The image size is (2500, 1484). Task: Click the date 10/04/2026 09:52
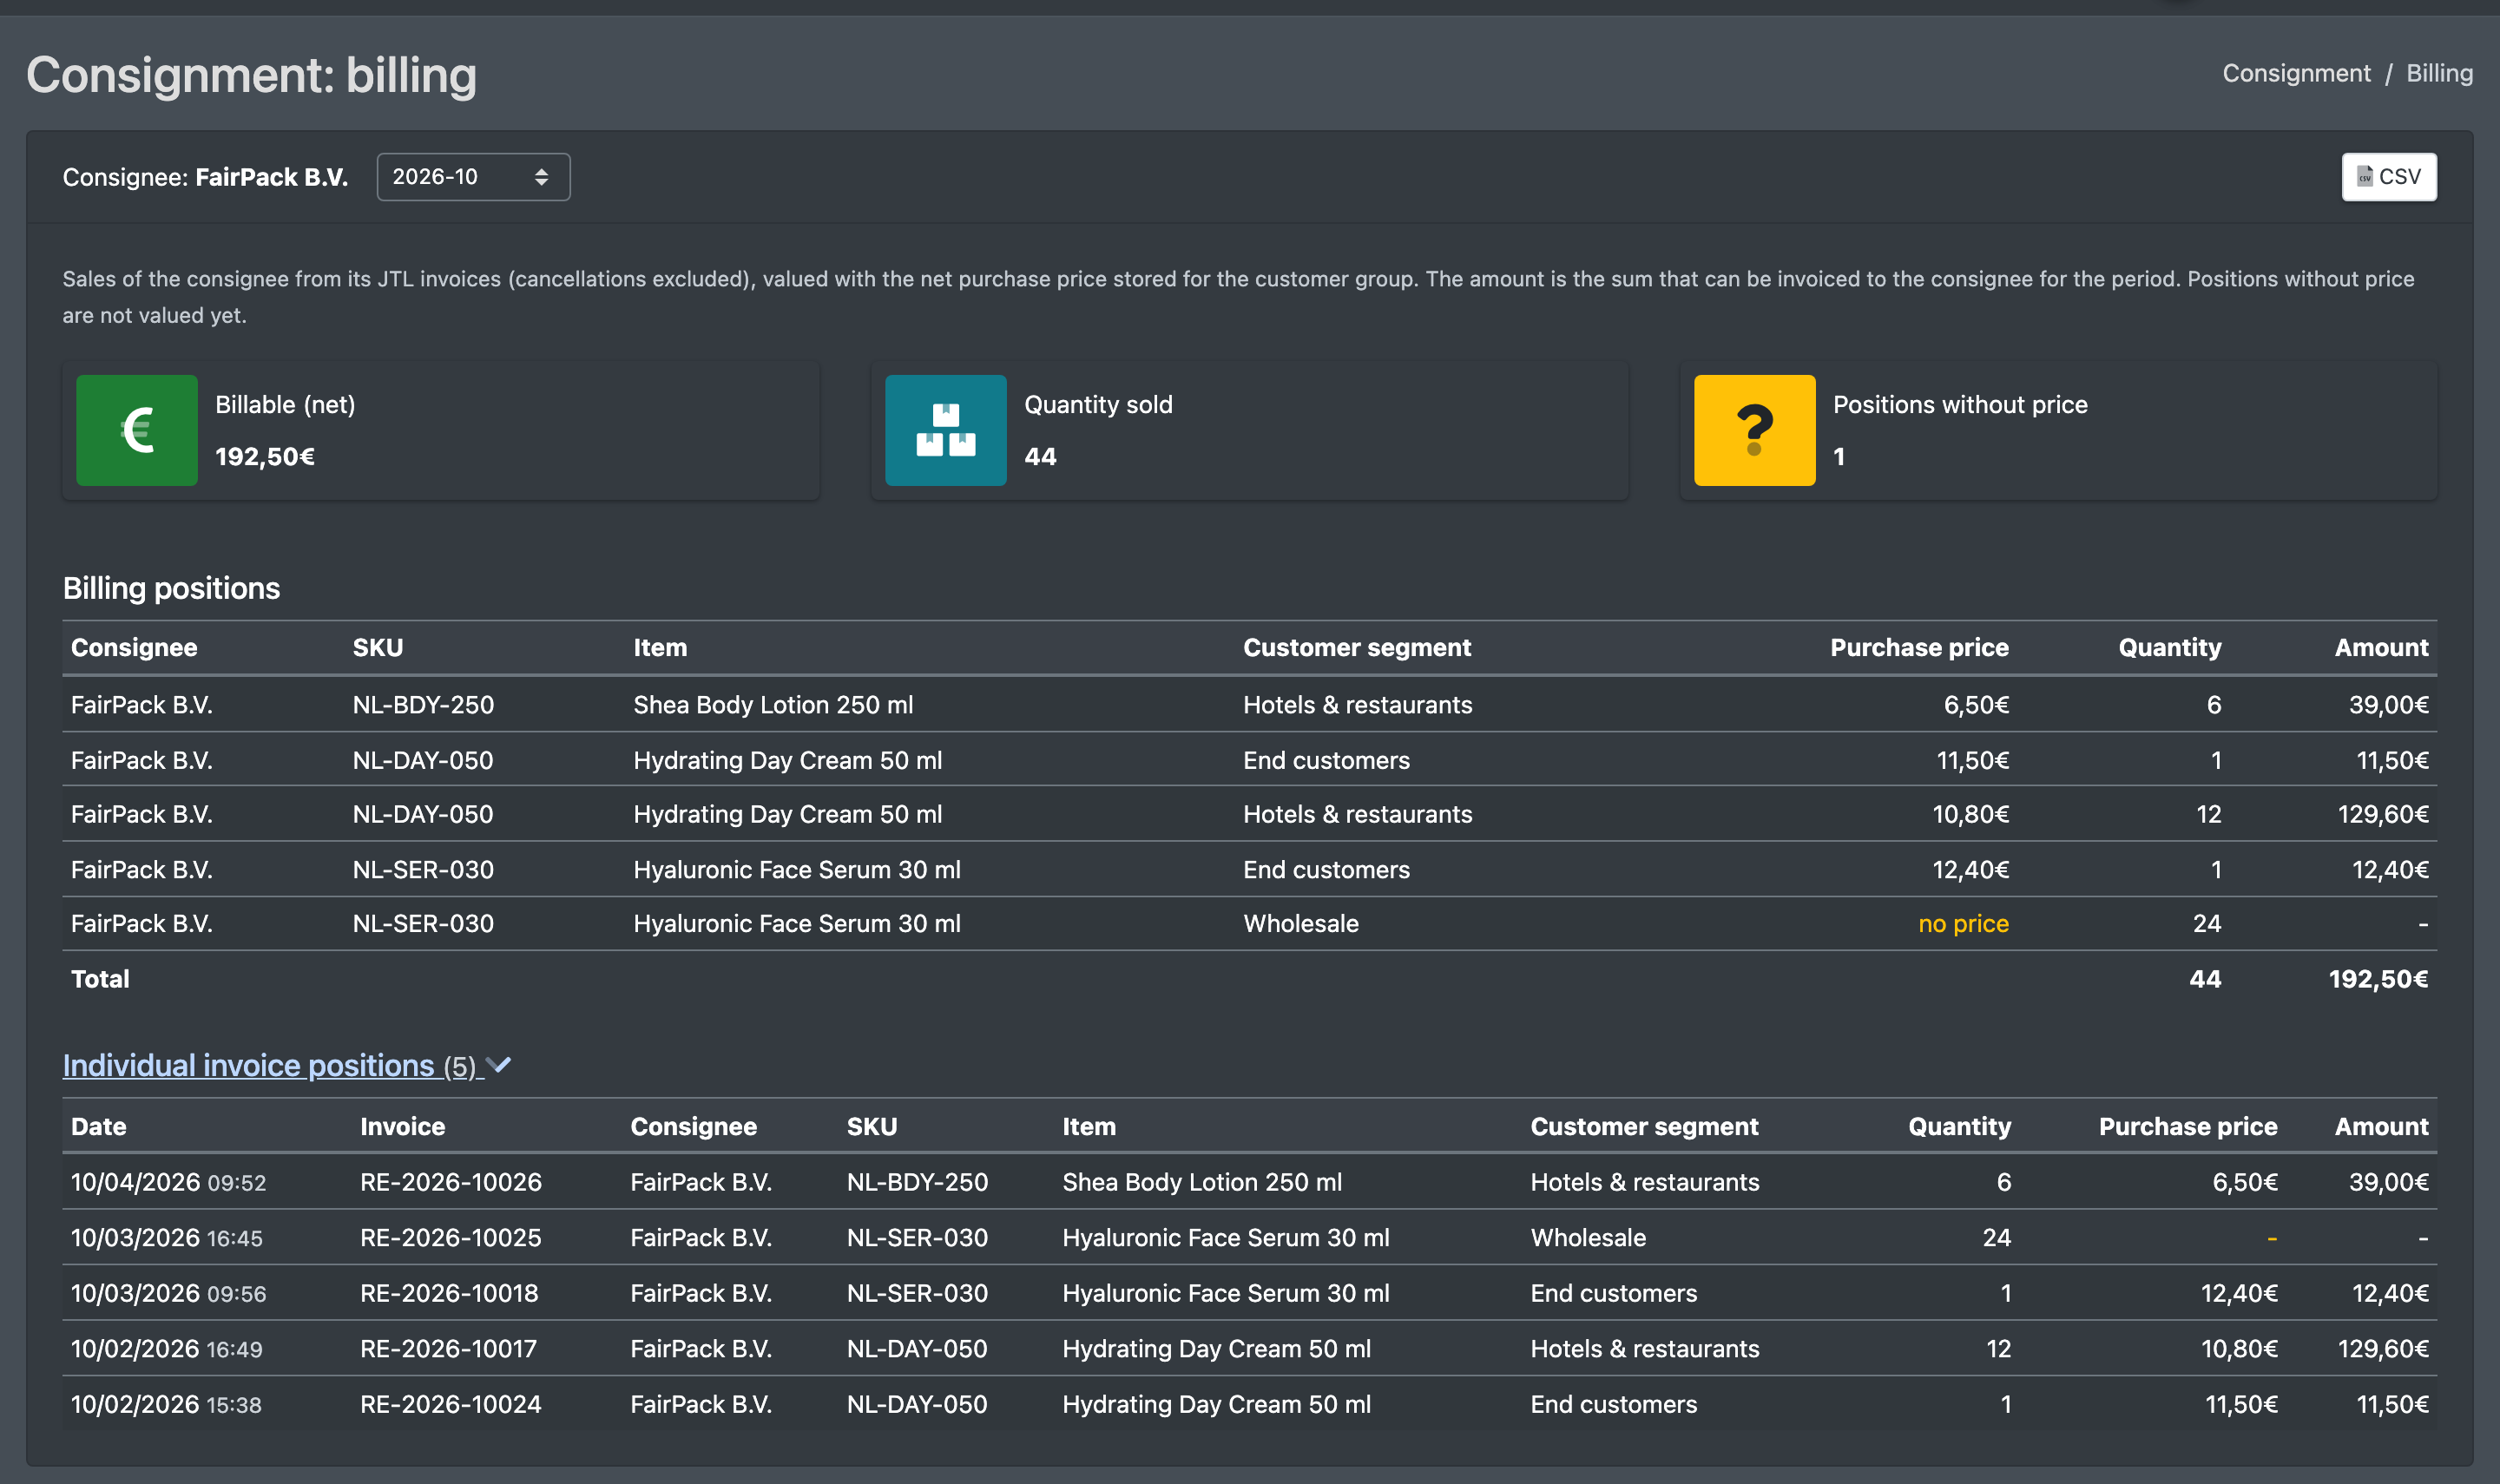pos(168,1182)
